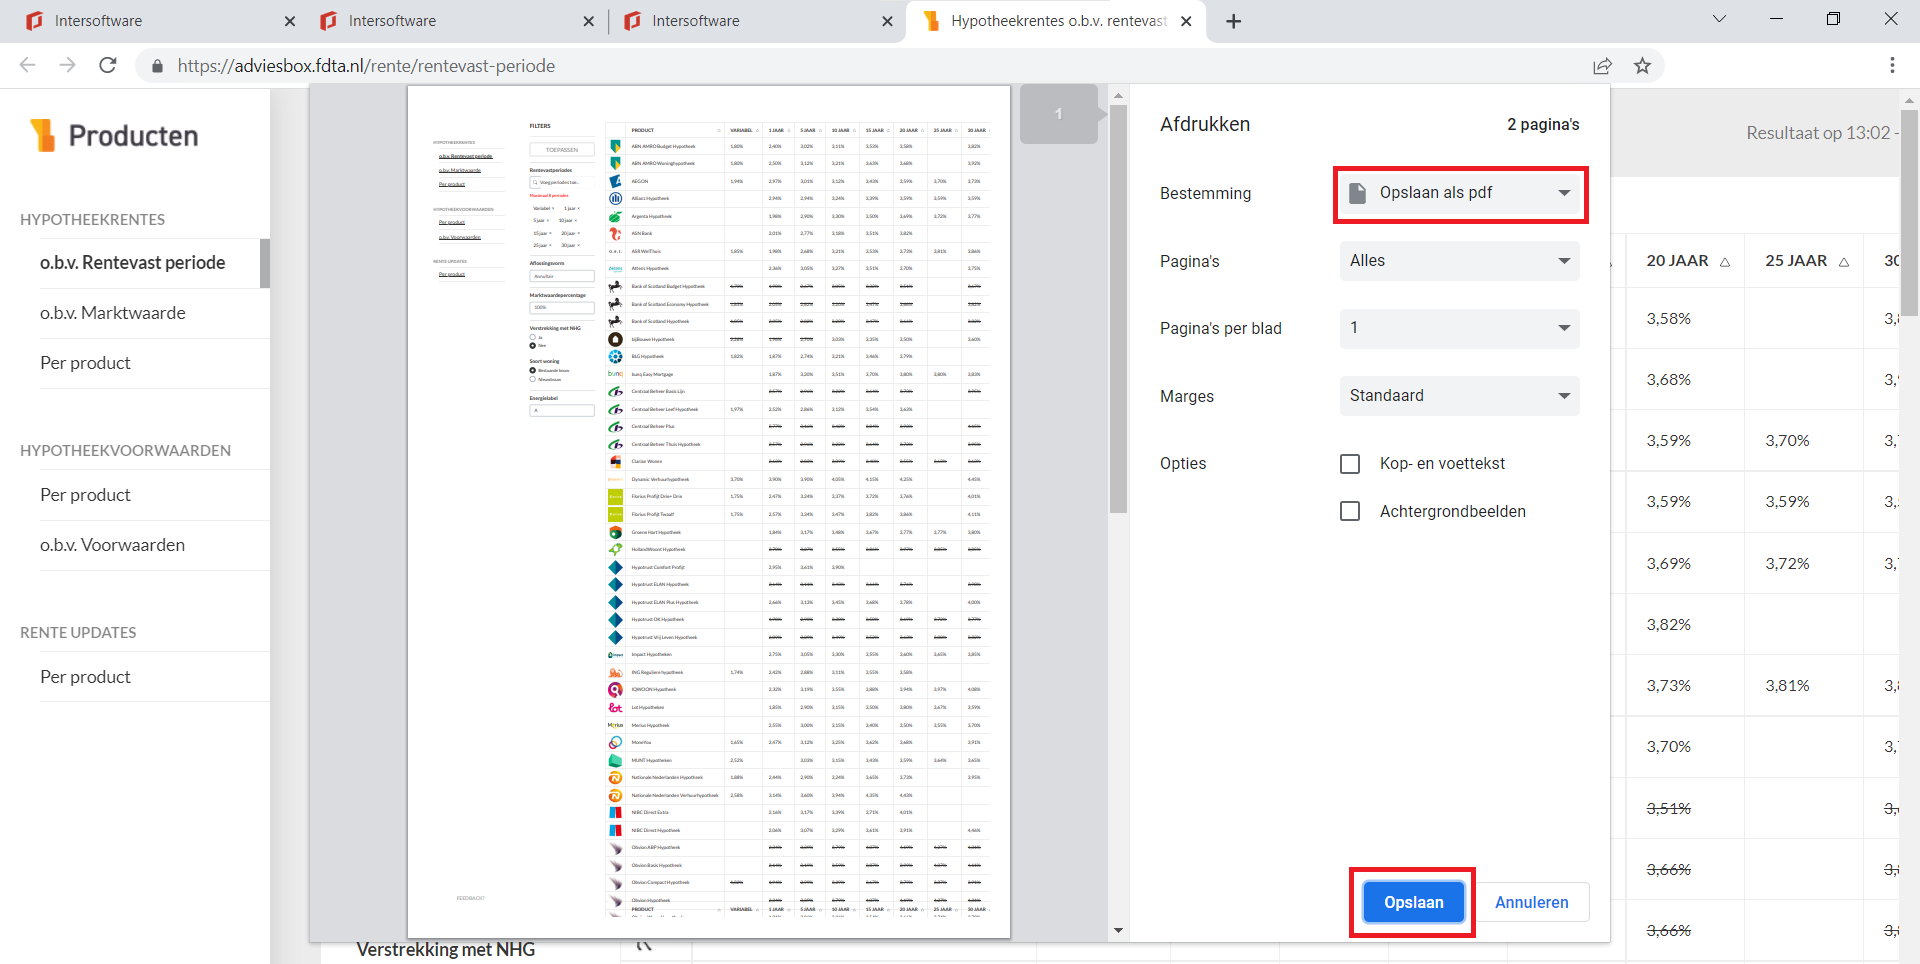Close the Hypotheekrentes tab

click(x=1186, y=21)
